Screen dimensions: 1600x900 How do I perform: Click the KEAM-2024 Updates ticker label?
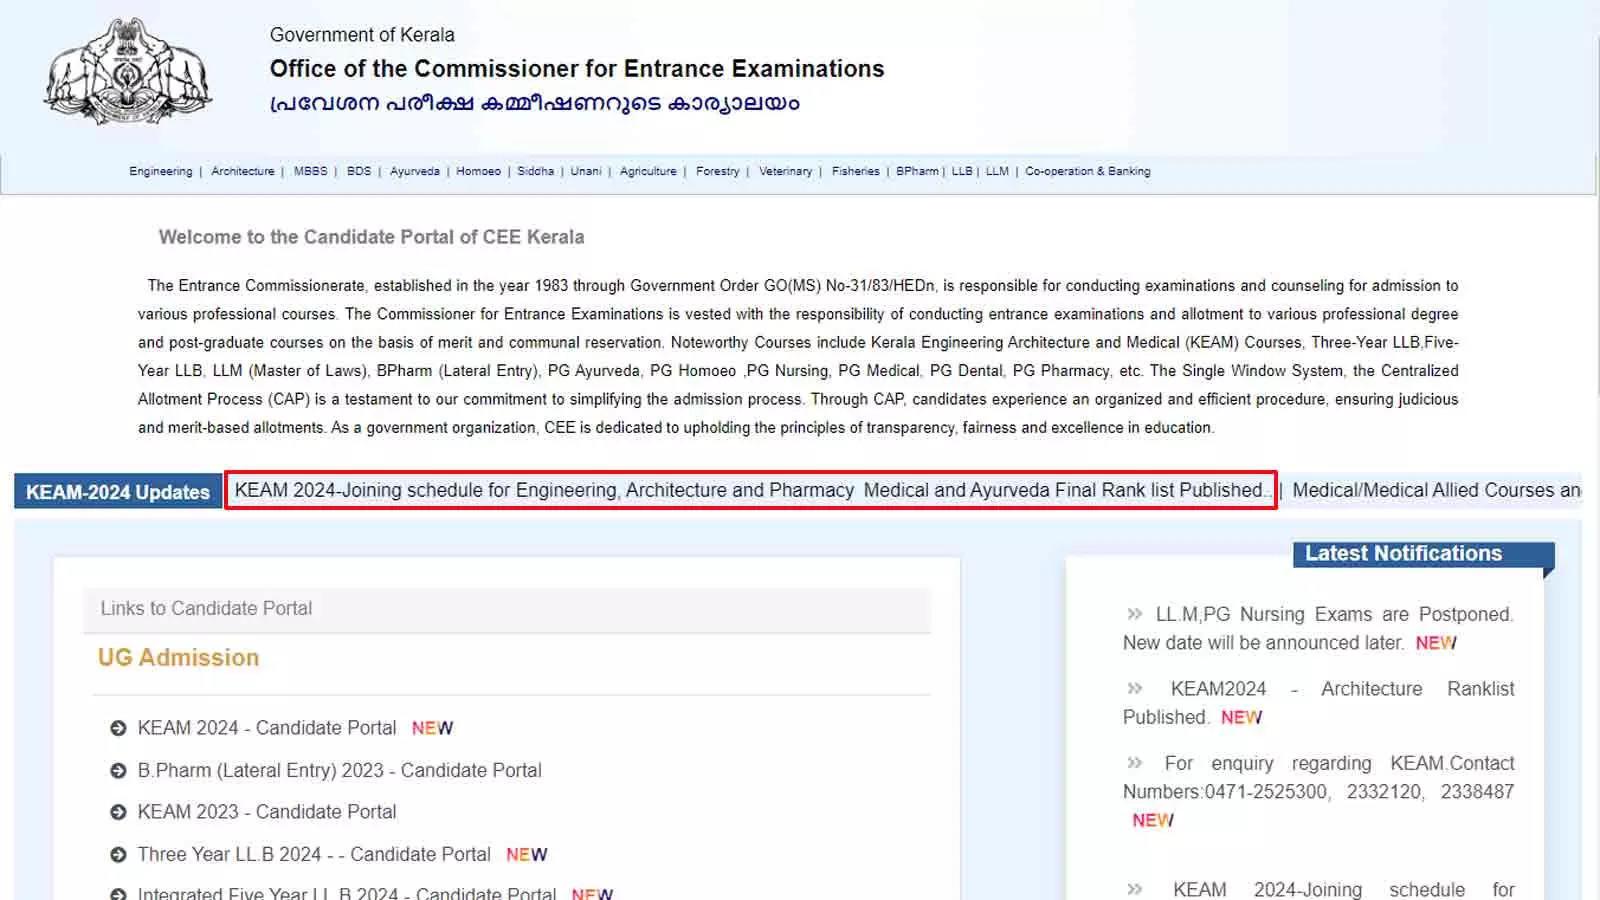click(x=118, y=492)
